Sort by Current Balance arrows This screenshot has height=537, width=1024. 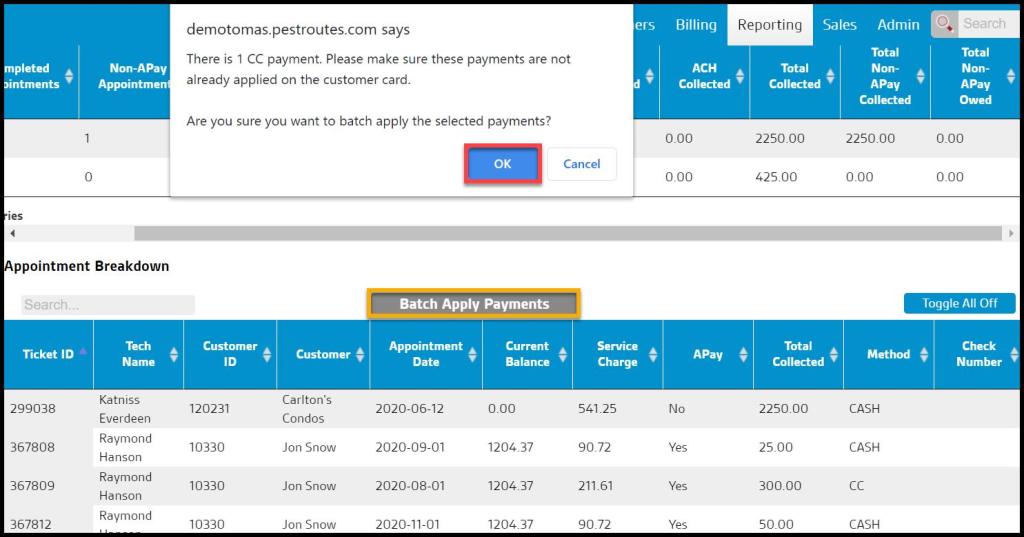pyautogui.click(x=562, y=354)
